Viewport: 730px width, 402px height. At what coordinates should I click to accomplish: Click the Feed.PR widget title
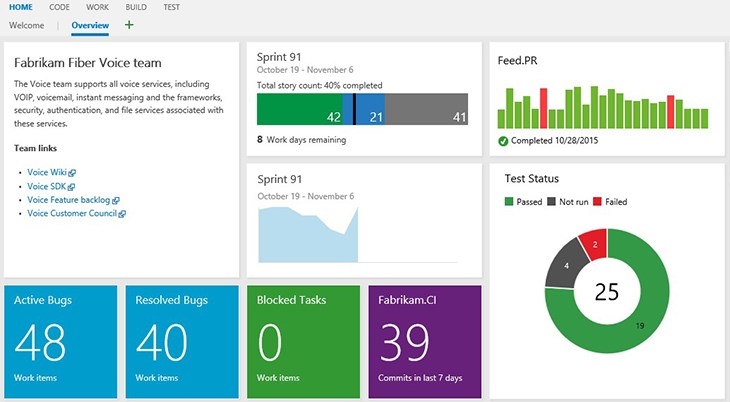[517, 61]
